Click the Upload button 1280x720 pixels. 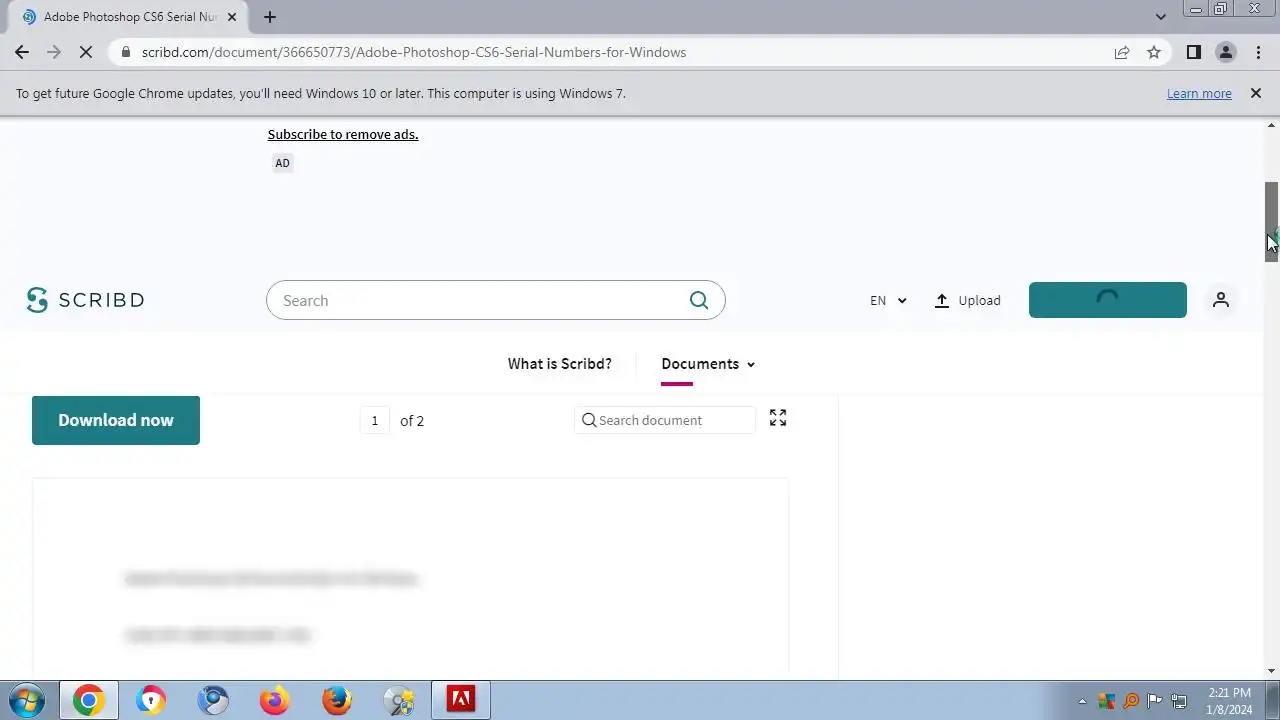pos(967,300)
